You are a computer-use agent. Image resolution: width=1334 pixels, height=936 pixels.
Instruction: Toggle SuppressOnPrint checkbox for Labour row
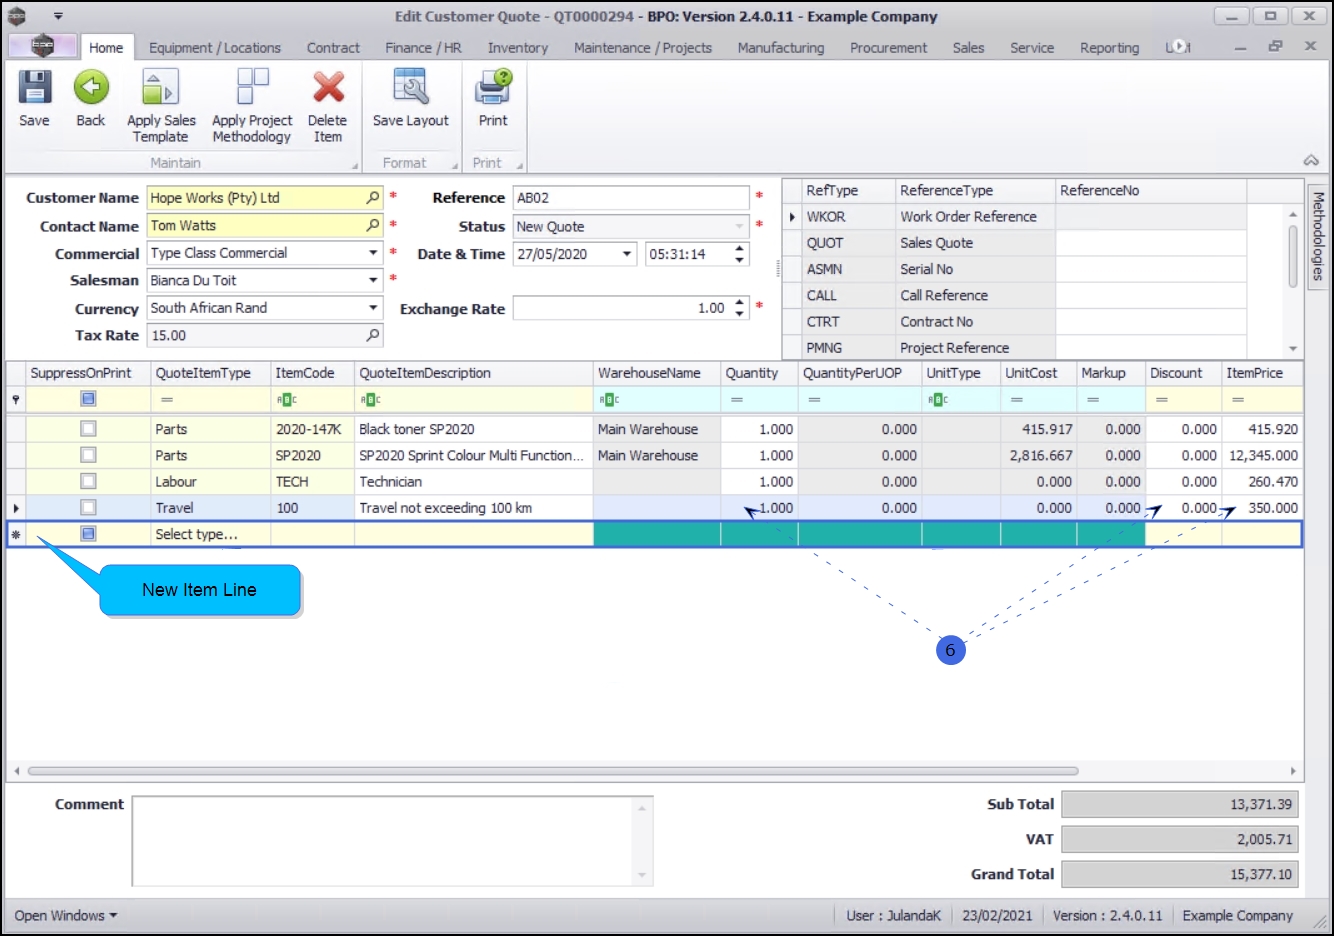(x=89, y=482)
